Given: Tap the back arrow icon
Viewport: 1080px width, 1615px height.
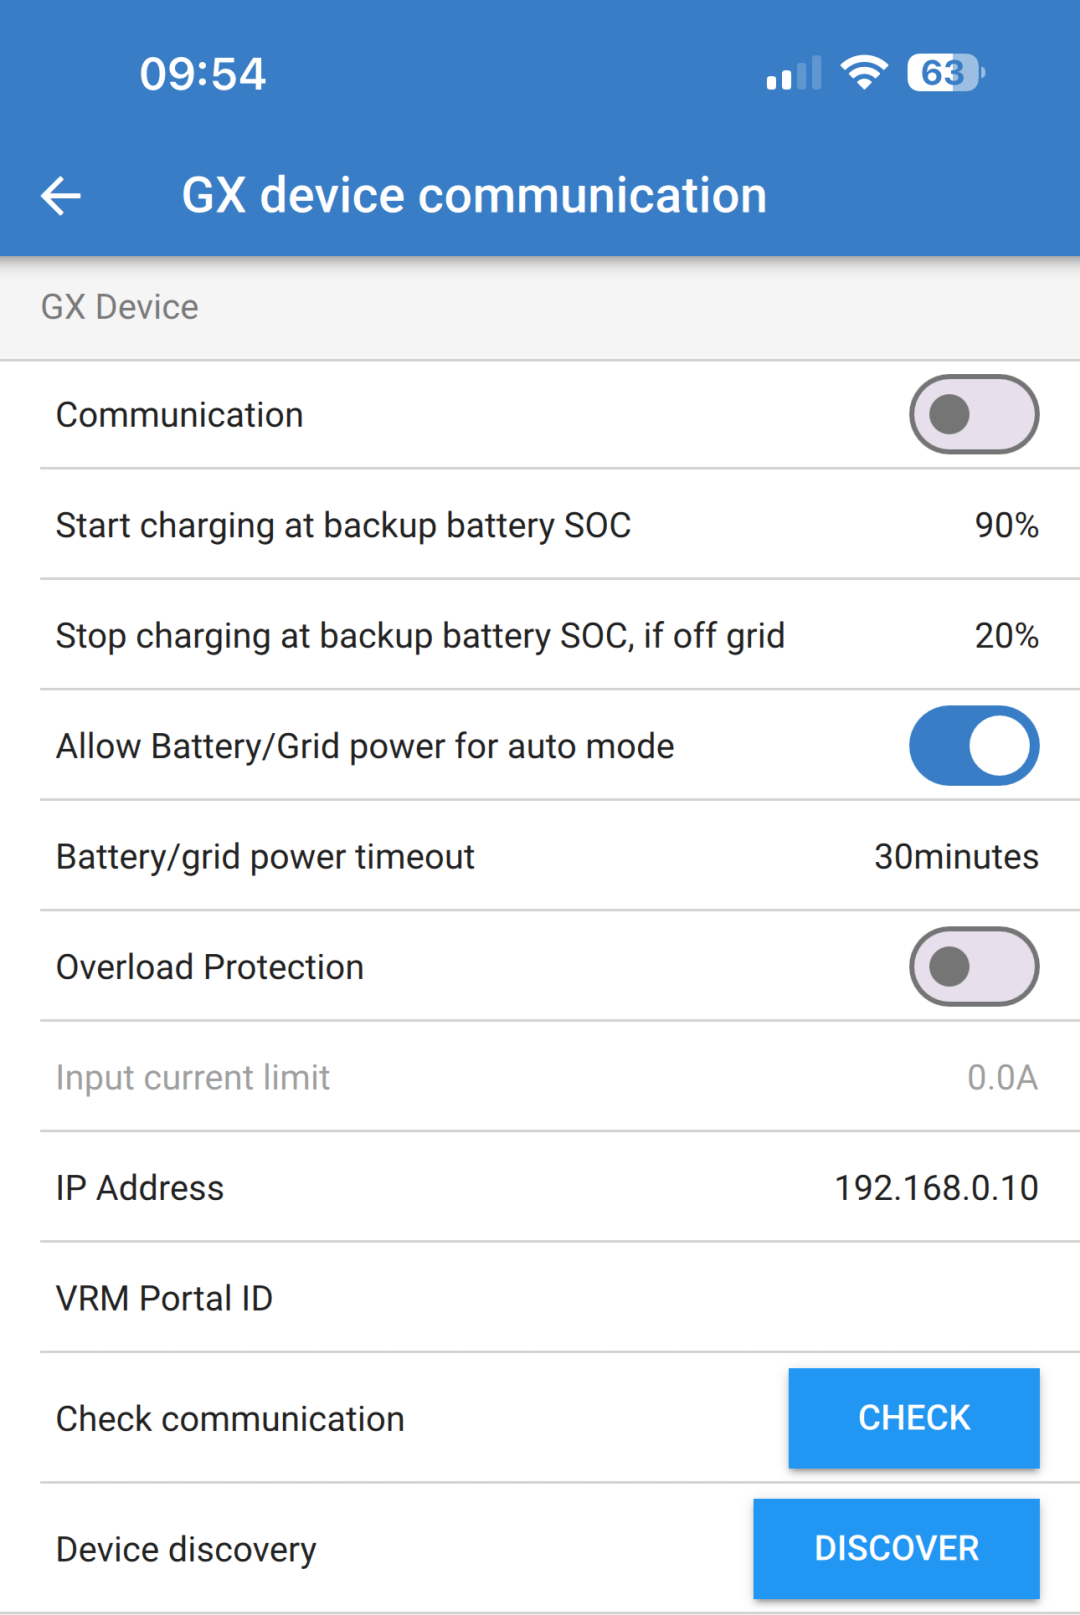Looking at the screenshot, I should coord(61,195).
